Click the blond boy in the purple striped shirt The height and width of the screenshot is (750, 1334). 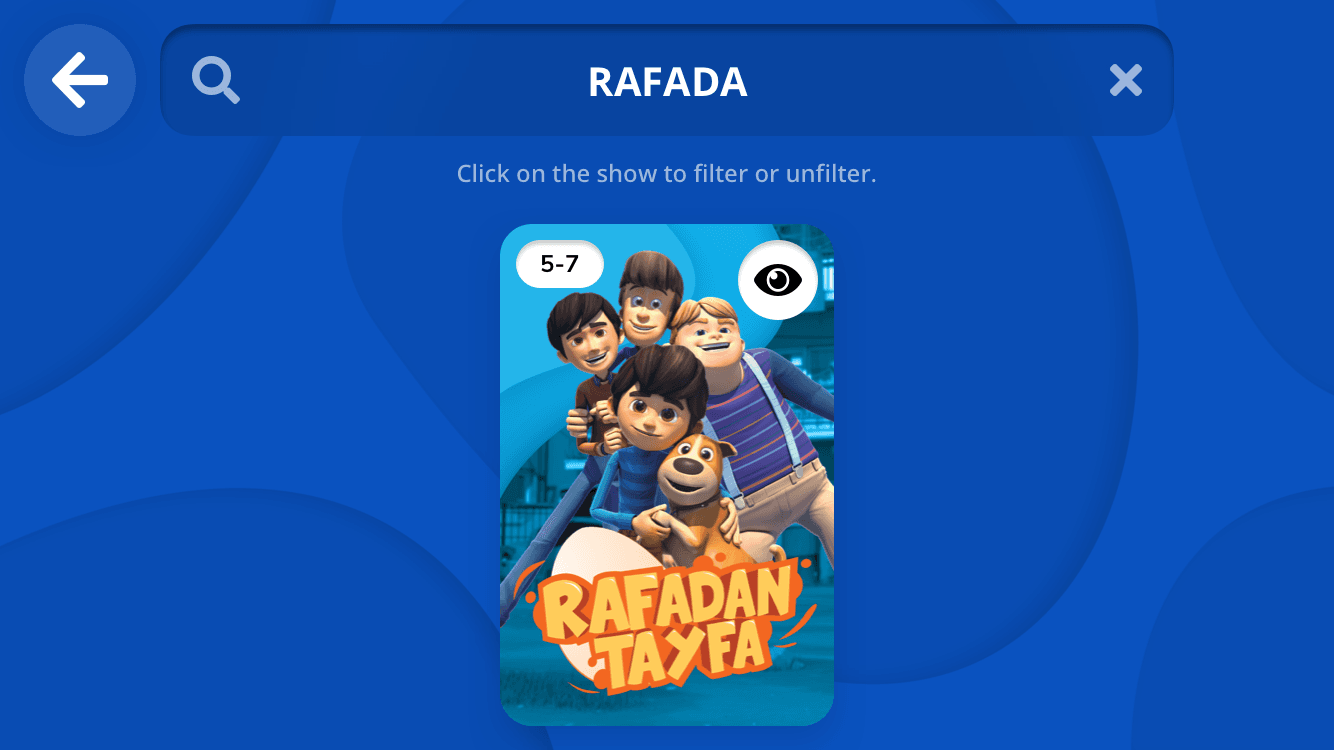pyautogui.click(x=750, y=400)
